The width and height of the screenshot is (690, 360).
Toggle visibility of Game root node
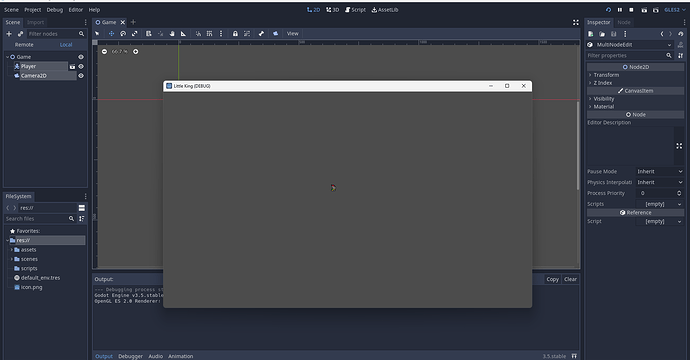[x=81, y=57]
